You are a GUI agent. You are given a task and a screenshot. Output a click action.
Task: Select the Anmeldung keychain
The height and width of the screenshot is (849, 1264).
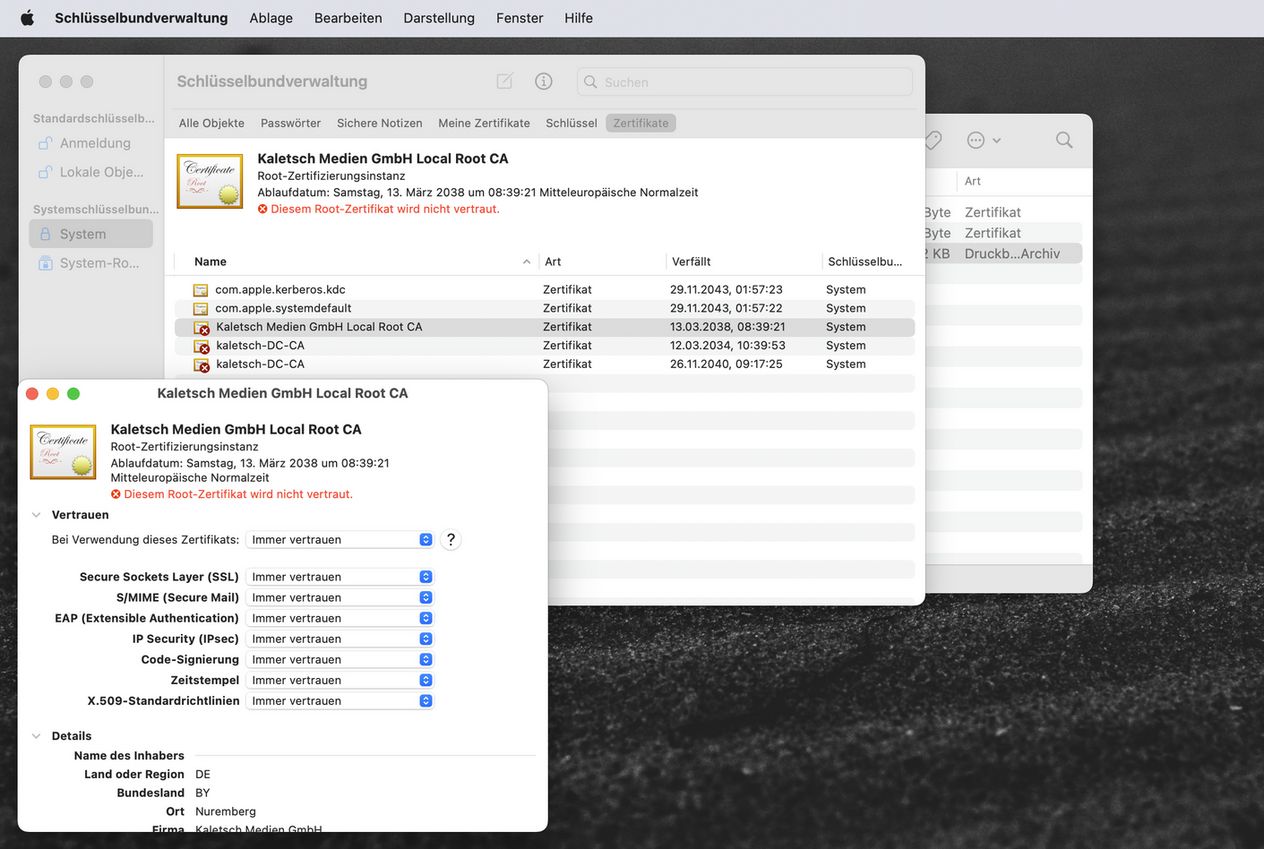click(94, 143)
